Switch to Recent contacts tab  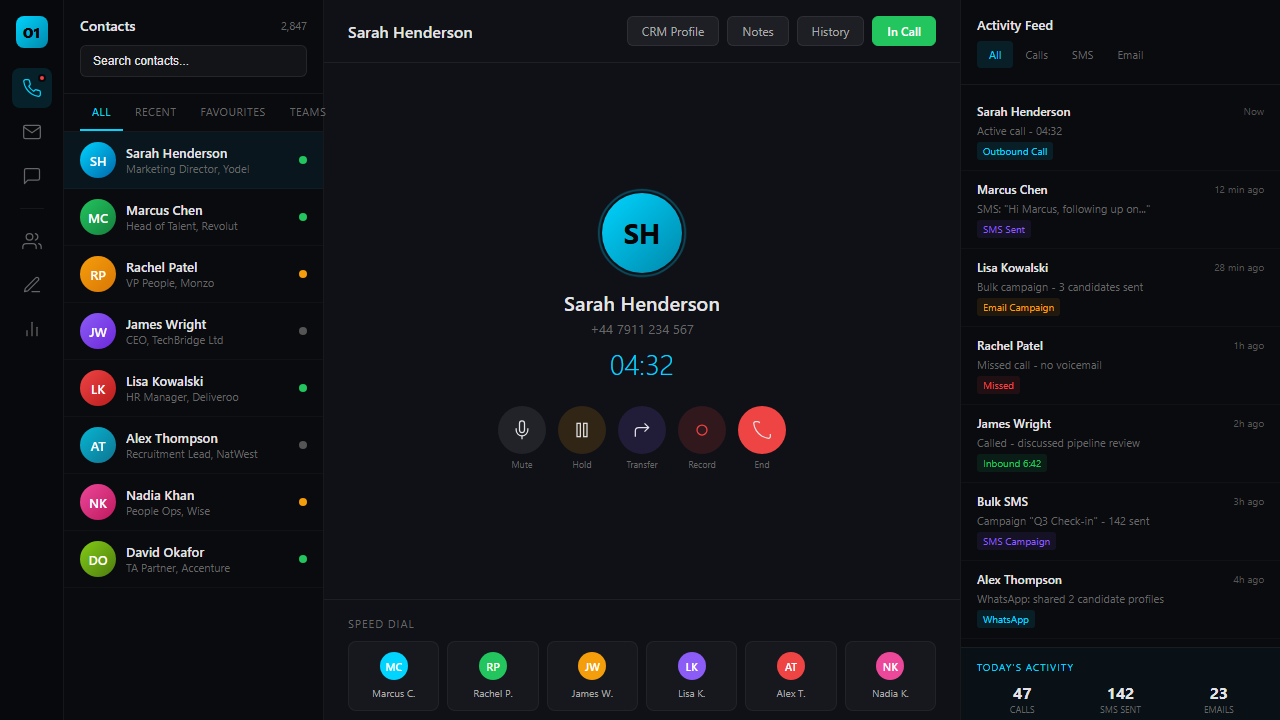[156, 112]
